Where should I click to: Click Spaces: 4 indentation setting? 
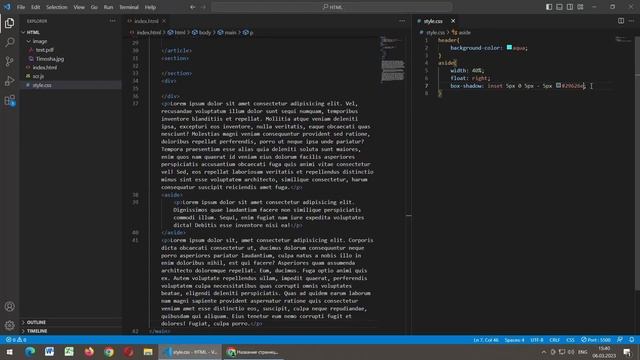pos(514,340)
